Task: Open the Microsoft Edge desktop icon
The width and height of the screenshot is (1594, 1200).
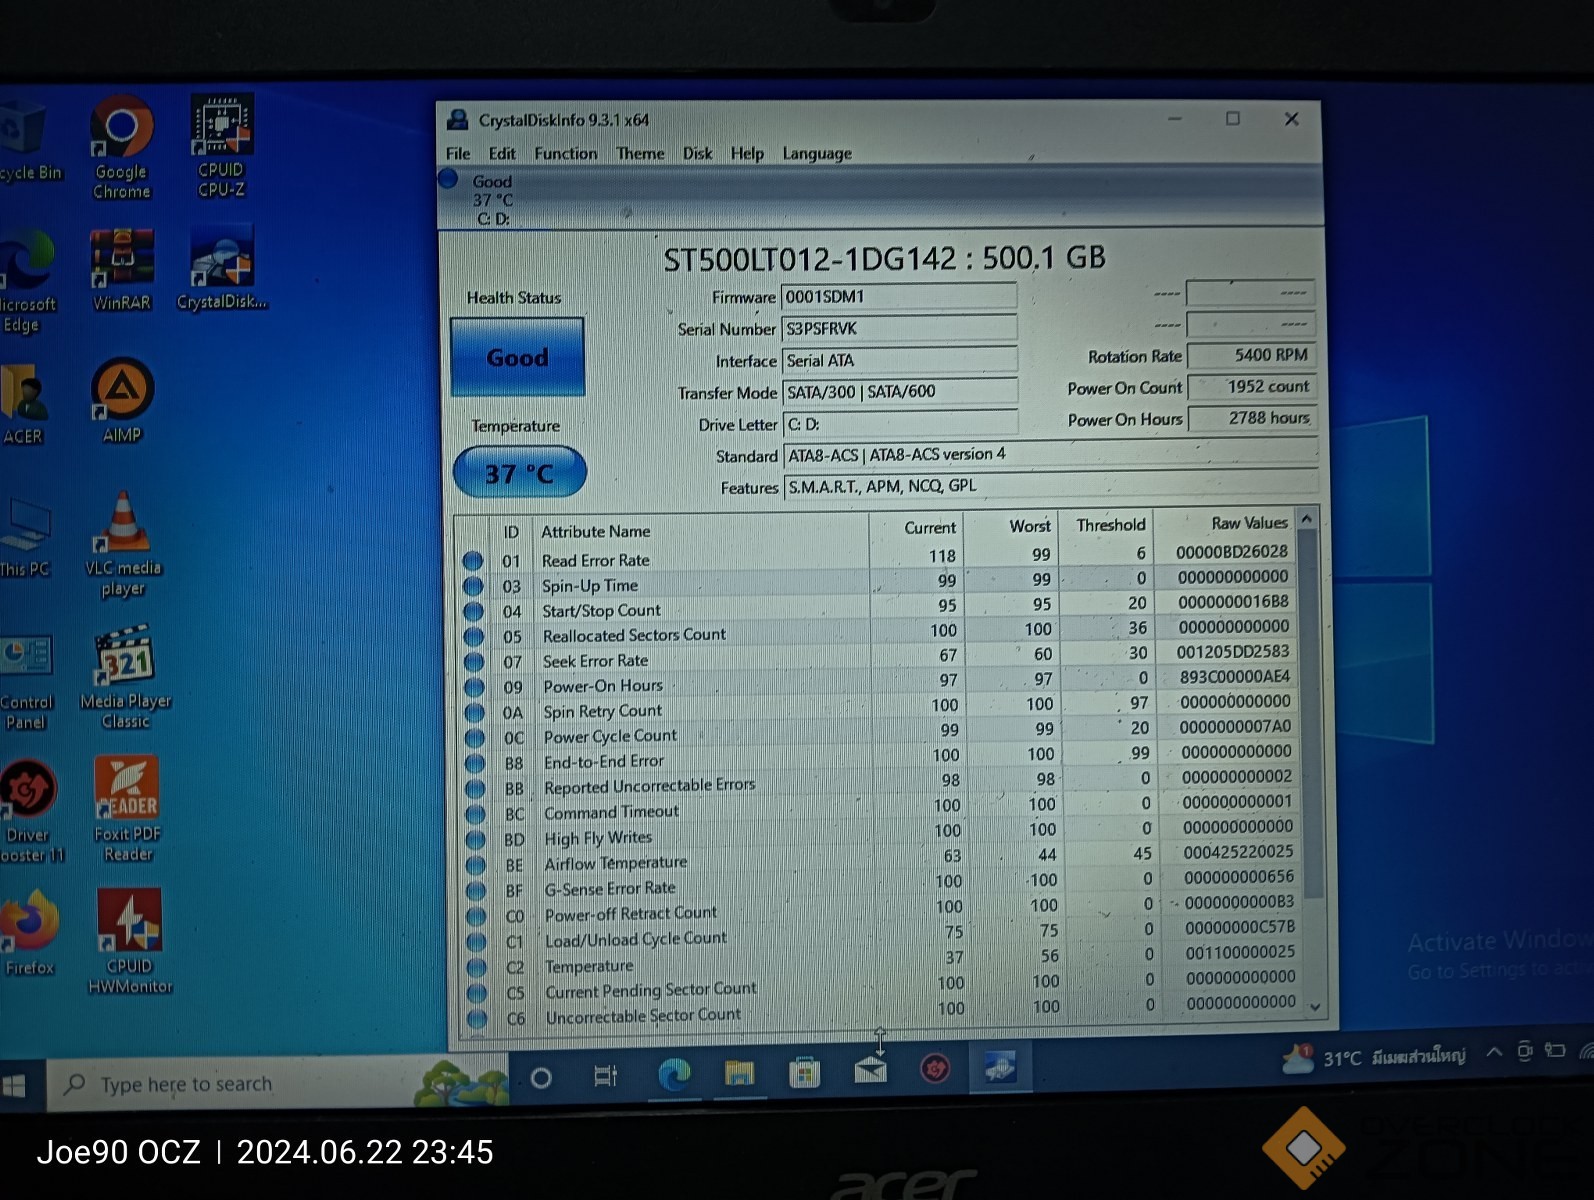Action: pos(28,282)
